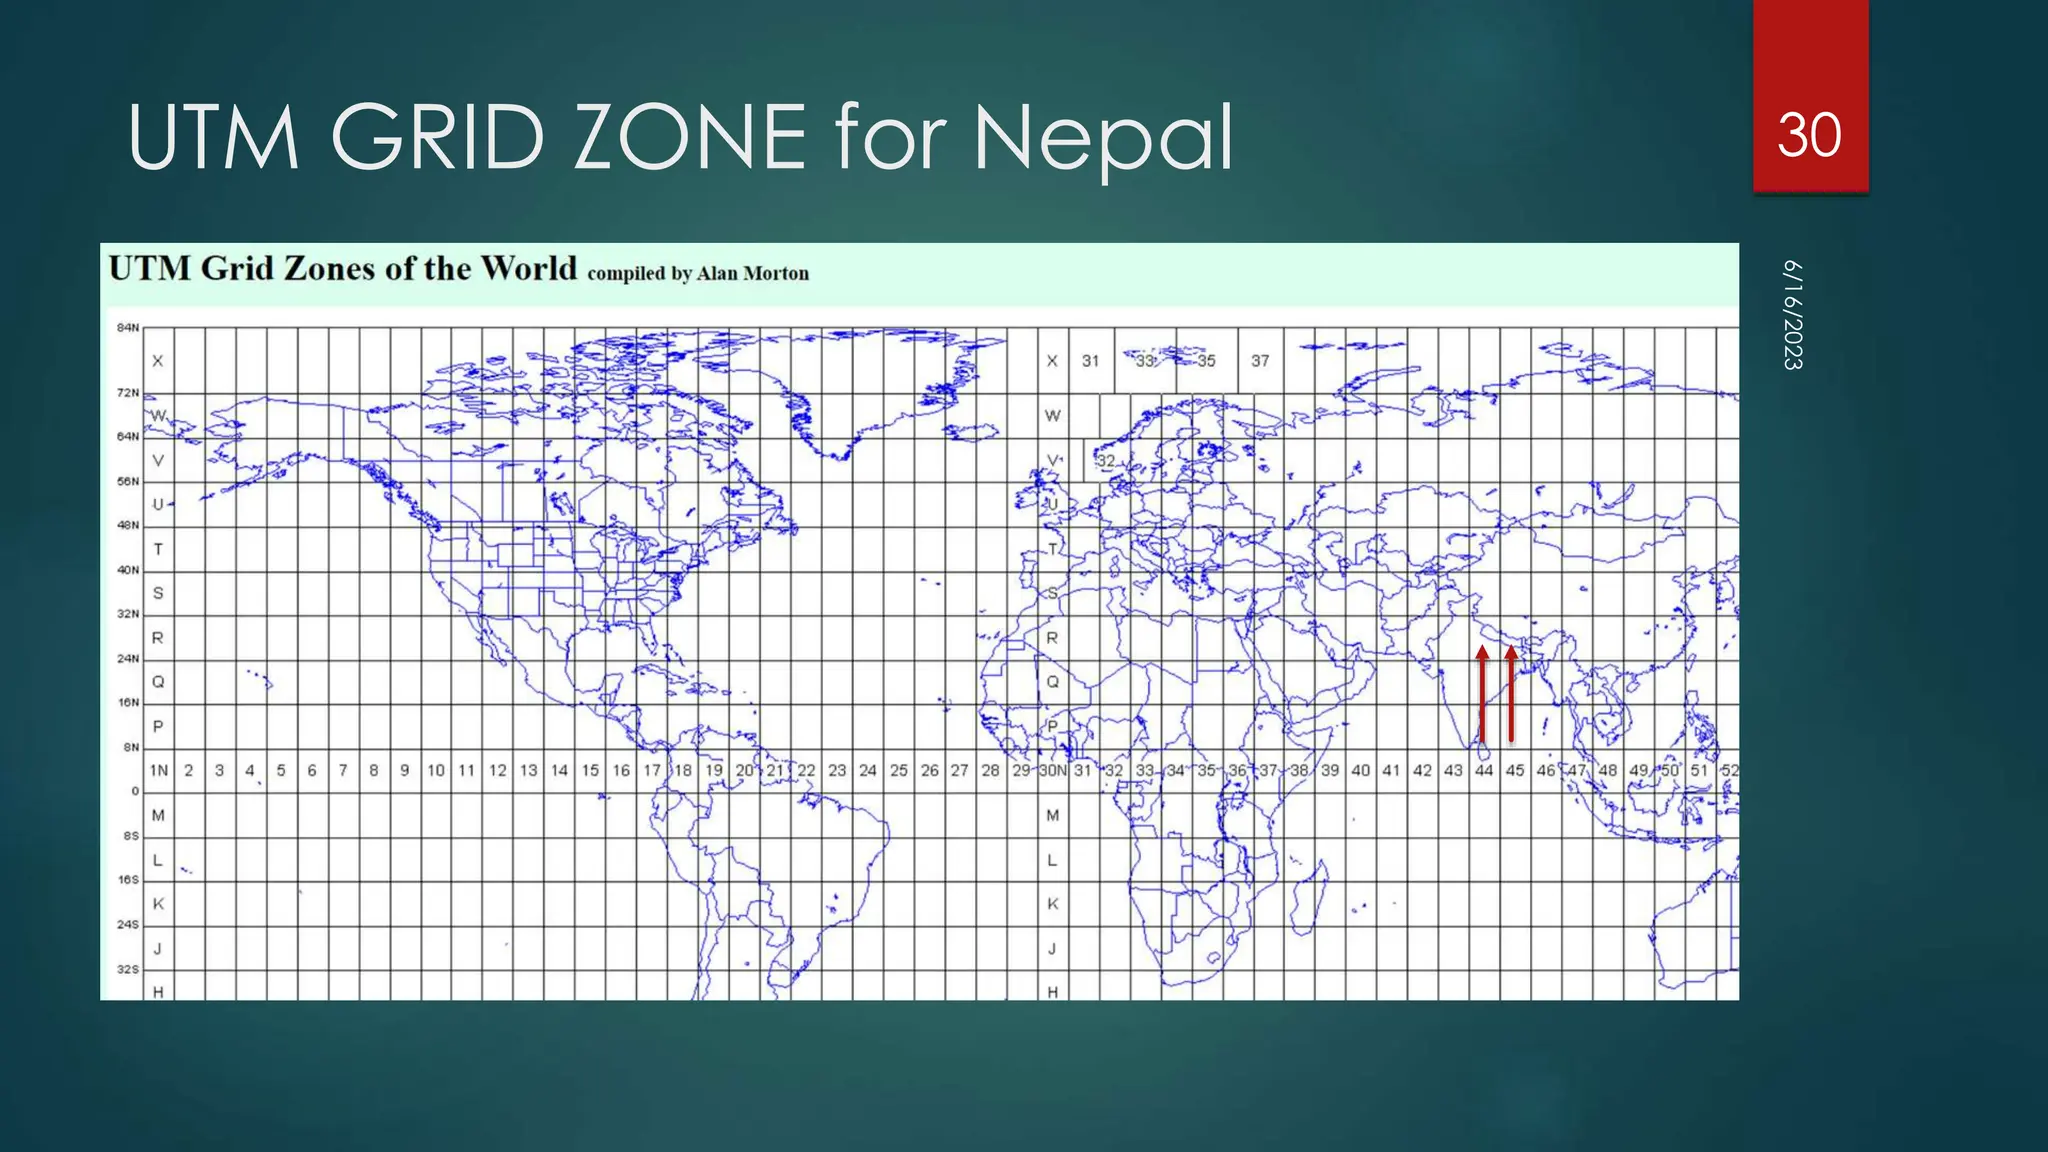Image resolution: width=2048 pixels, height=1152 pixels.
Task: Click zone number 28 on equator row
Action: point(990,770)
